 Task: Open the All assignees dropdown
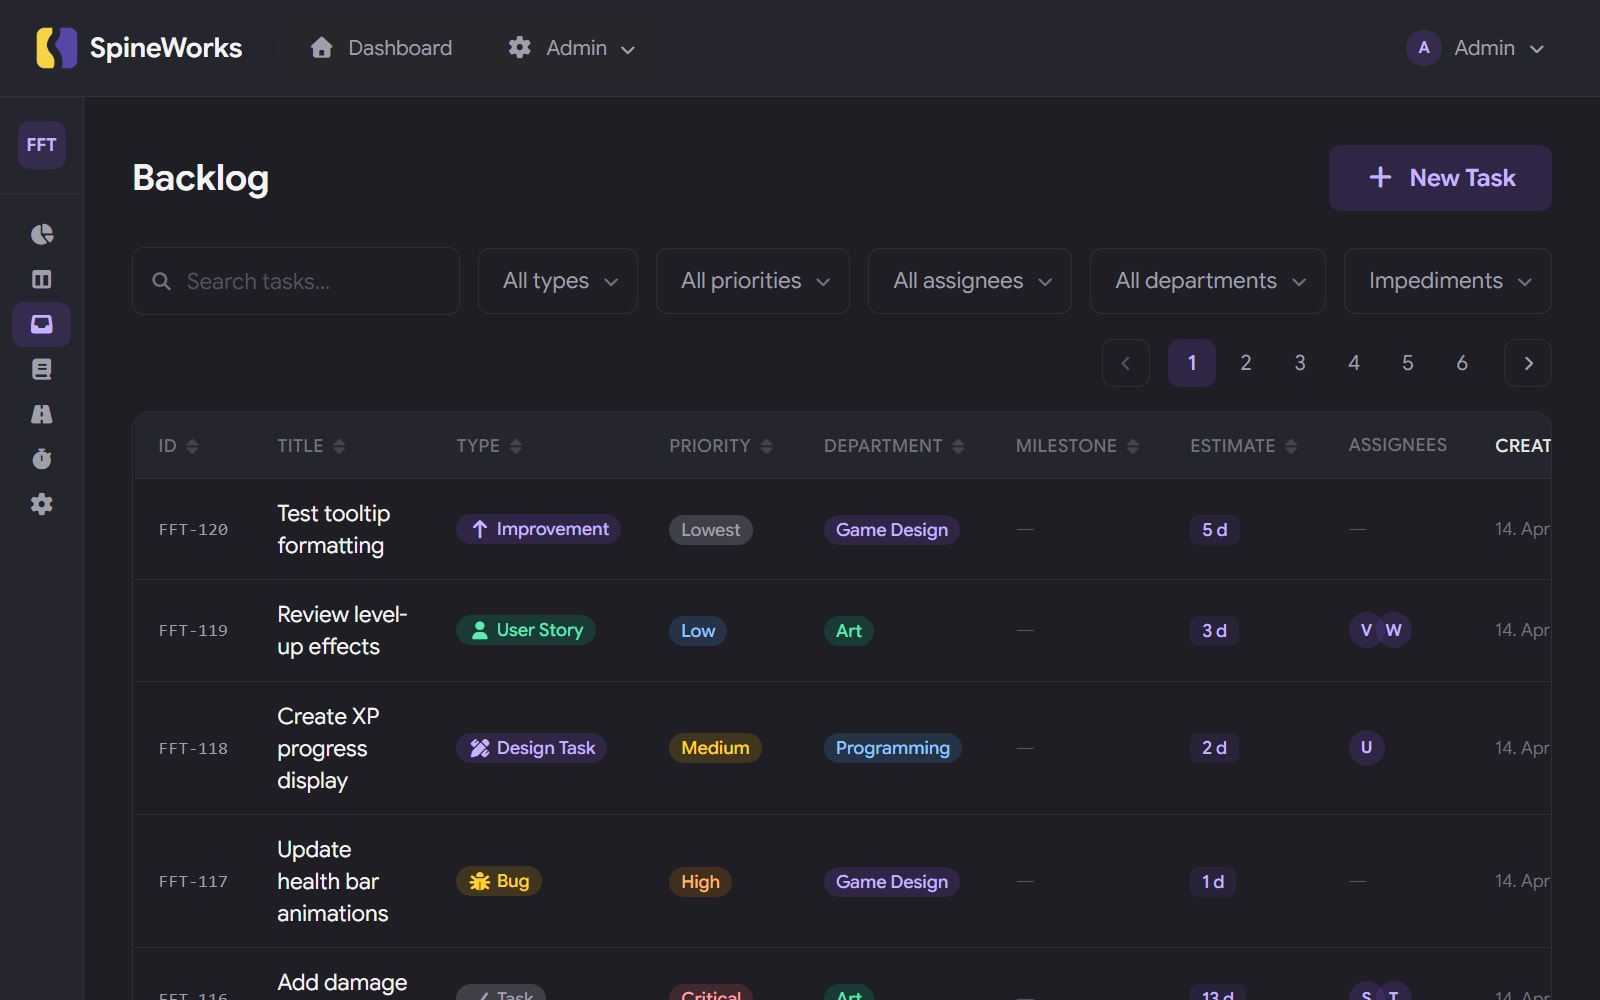pyautogui.click(x=968, y=281)
